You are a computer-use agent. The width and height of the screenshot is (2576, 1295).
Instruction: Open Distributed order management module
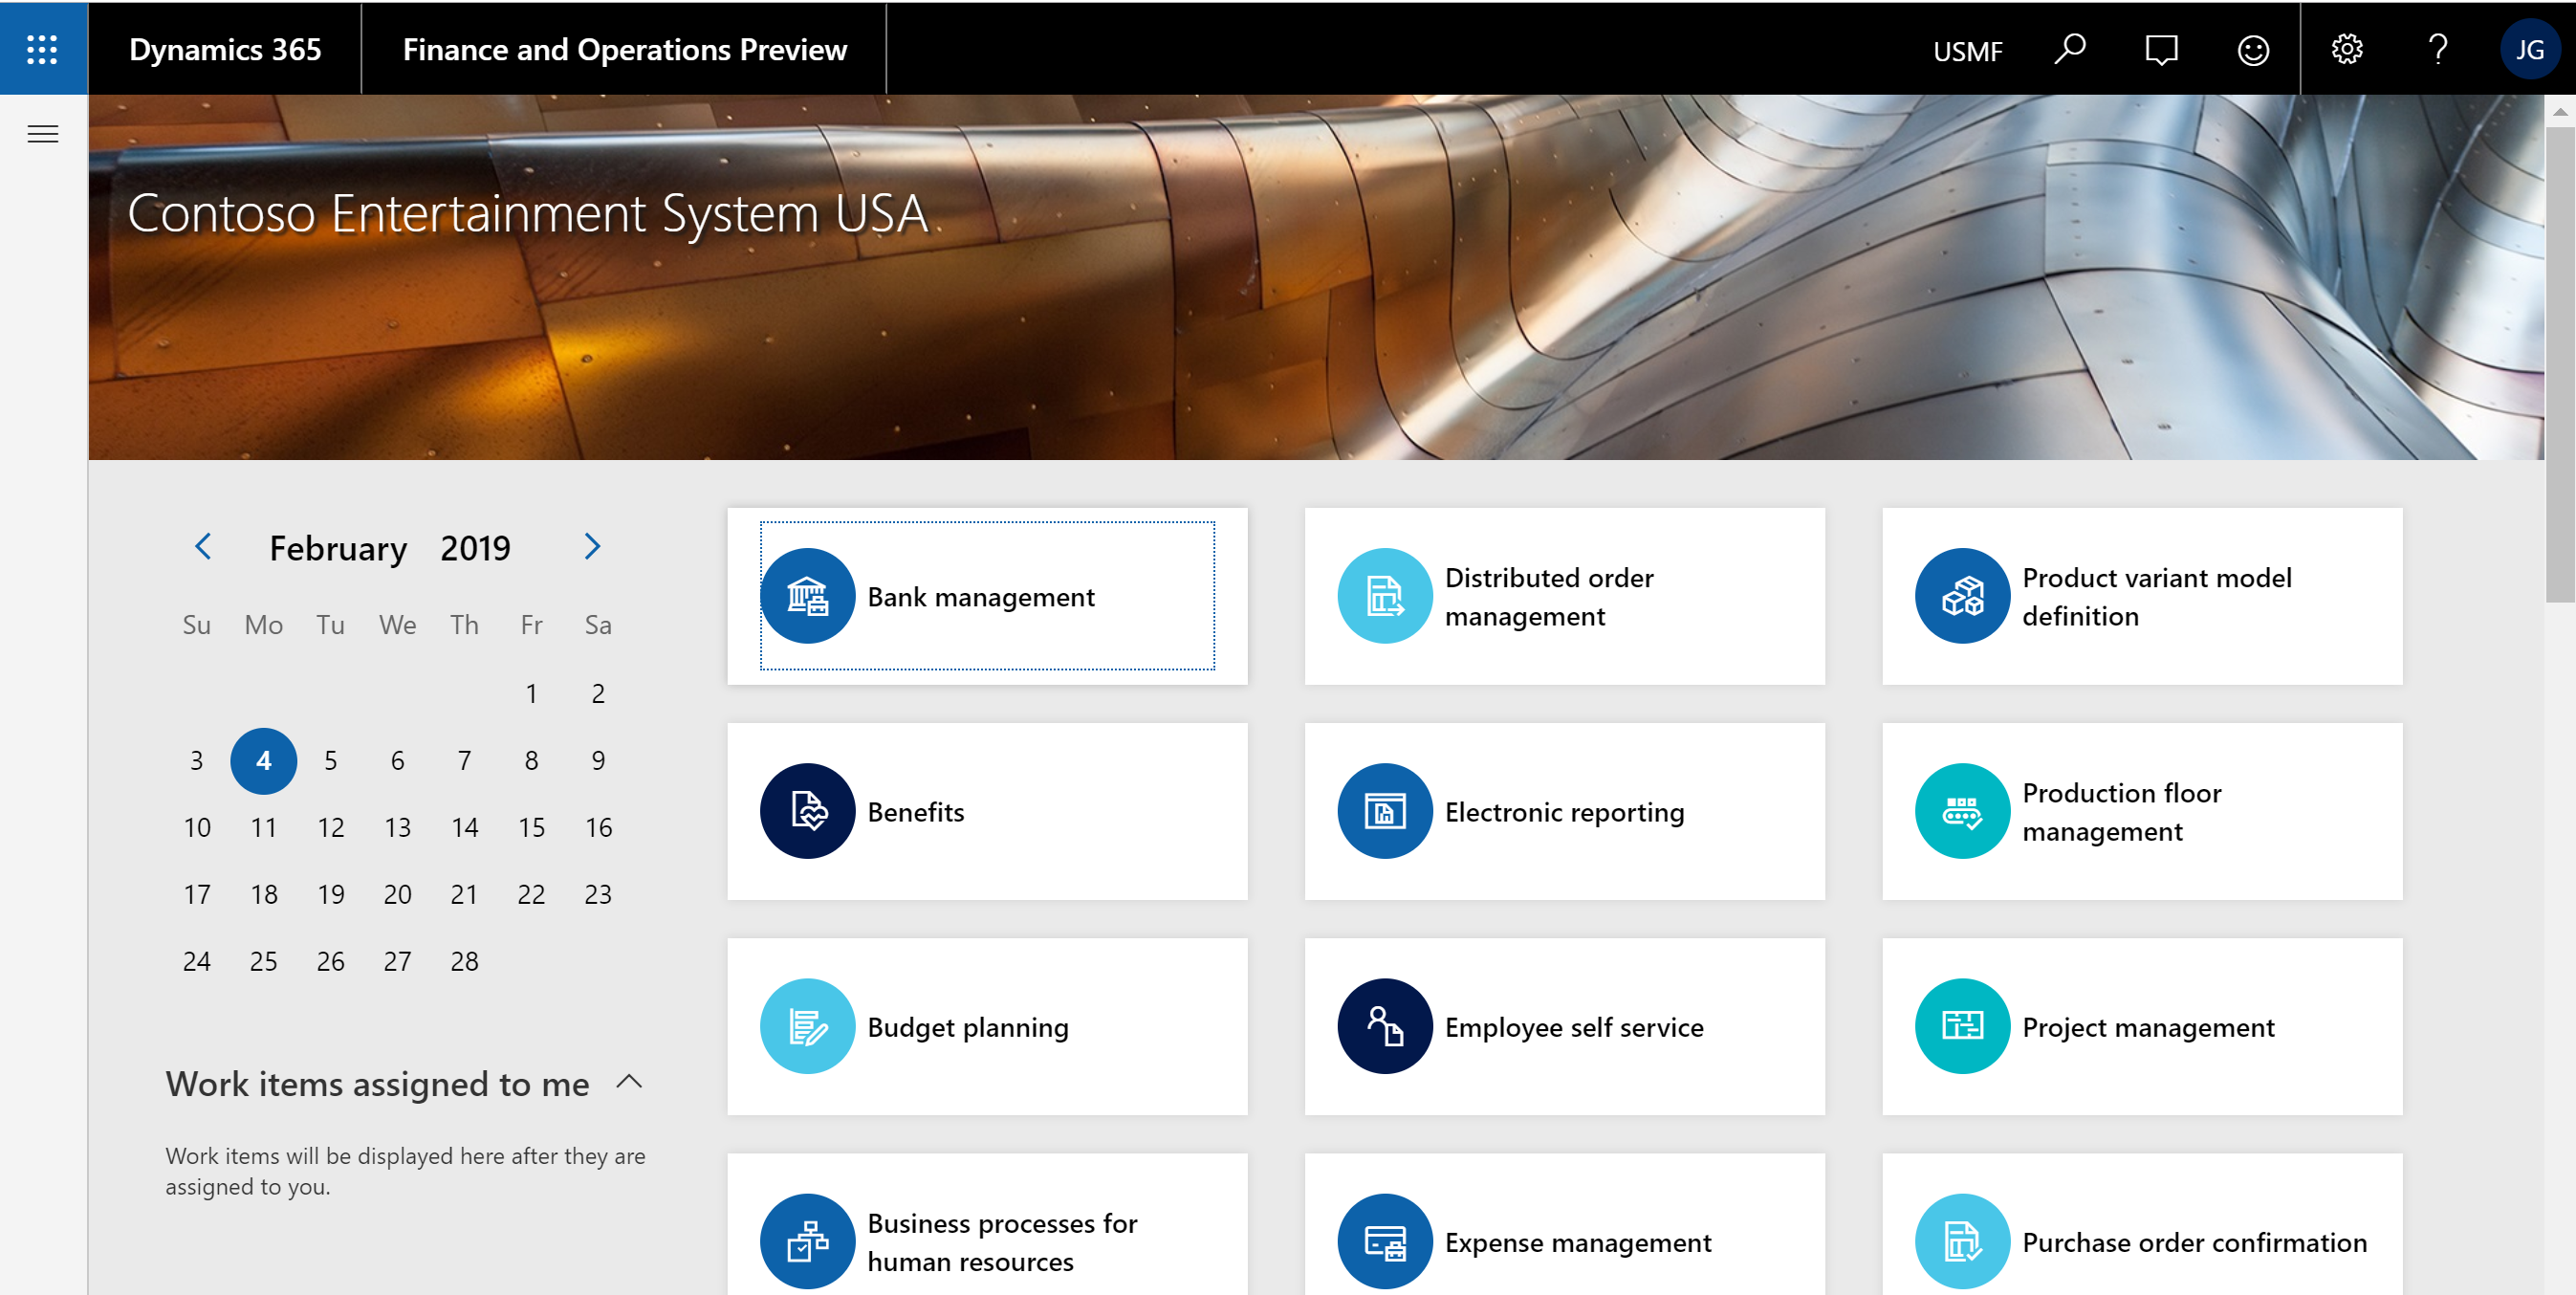(1563, 596)
